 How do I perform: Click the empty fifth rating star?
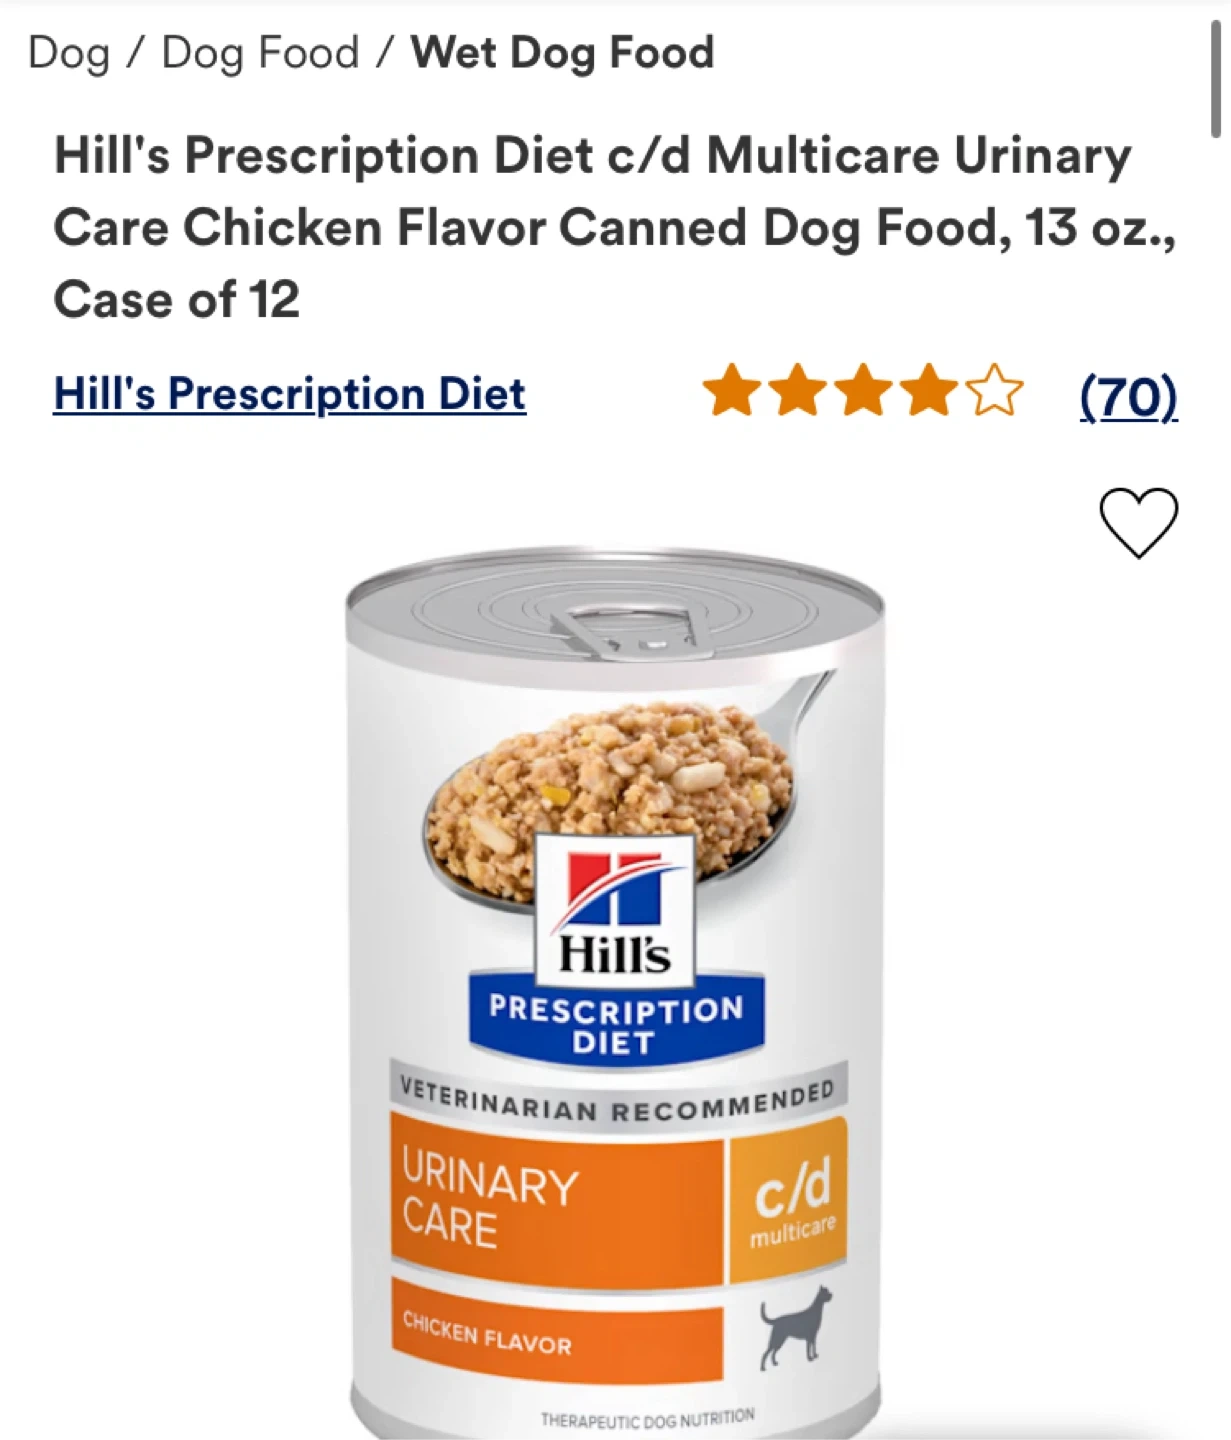995,392
